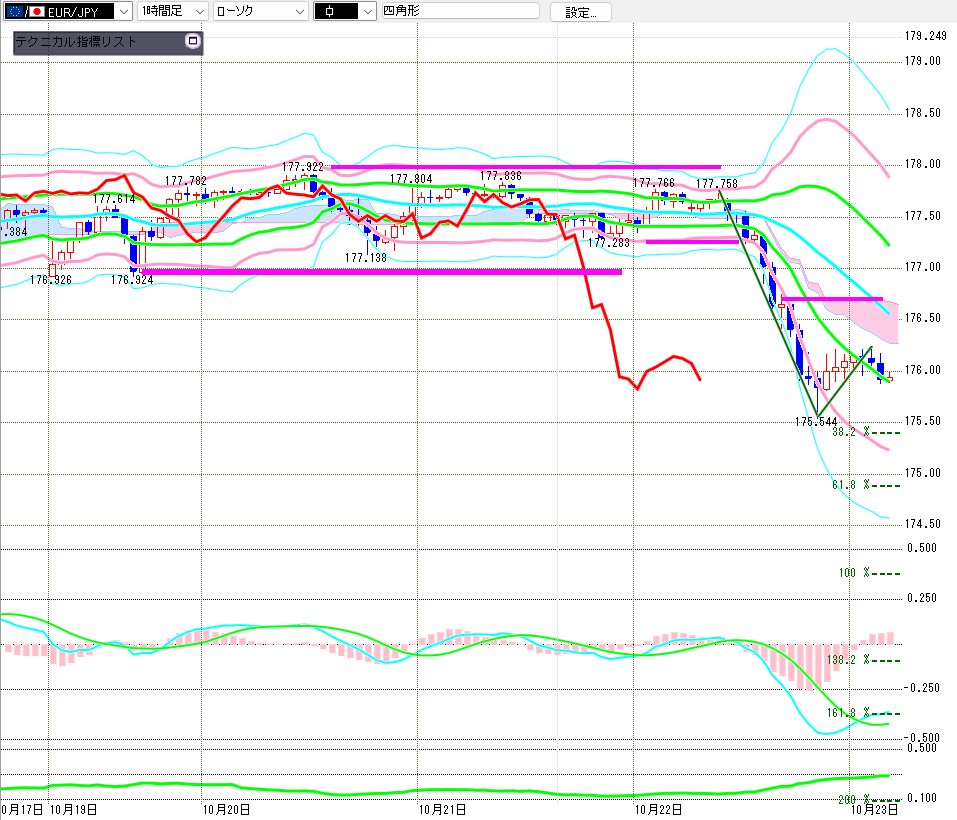Click the 177.922 high price label
957x820 pixels.
303,167
